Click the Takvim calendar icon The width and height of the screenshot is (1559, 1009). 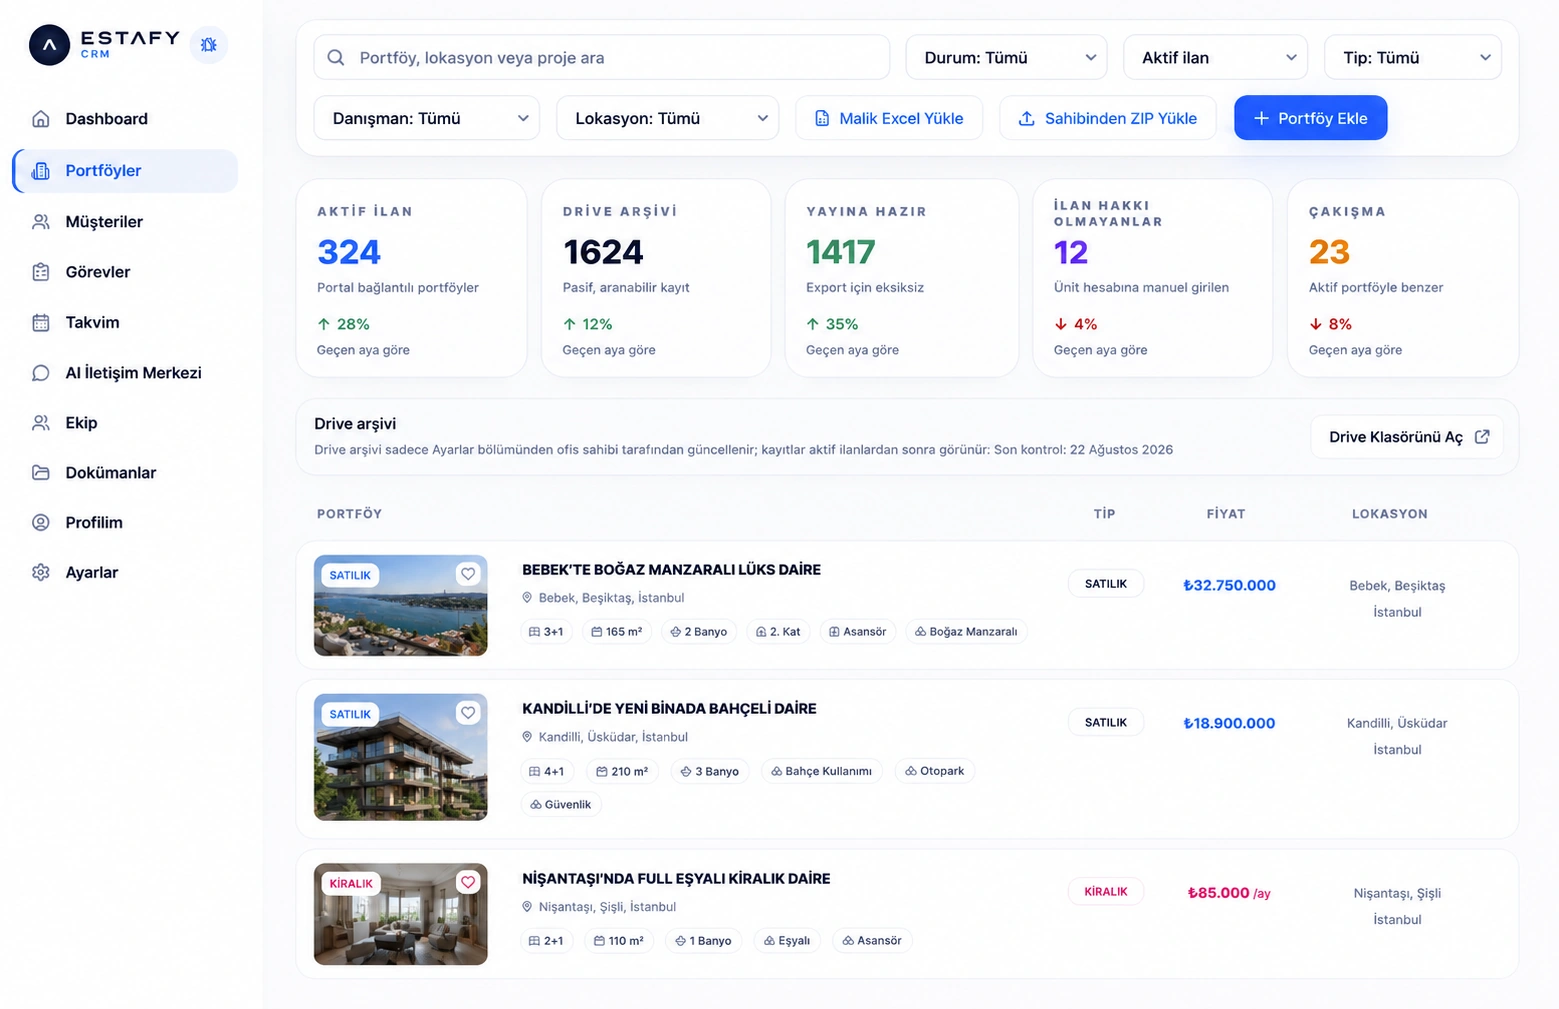click(x=41, y=323)
